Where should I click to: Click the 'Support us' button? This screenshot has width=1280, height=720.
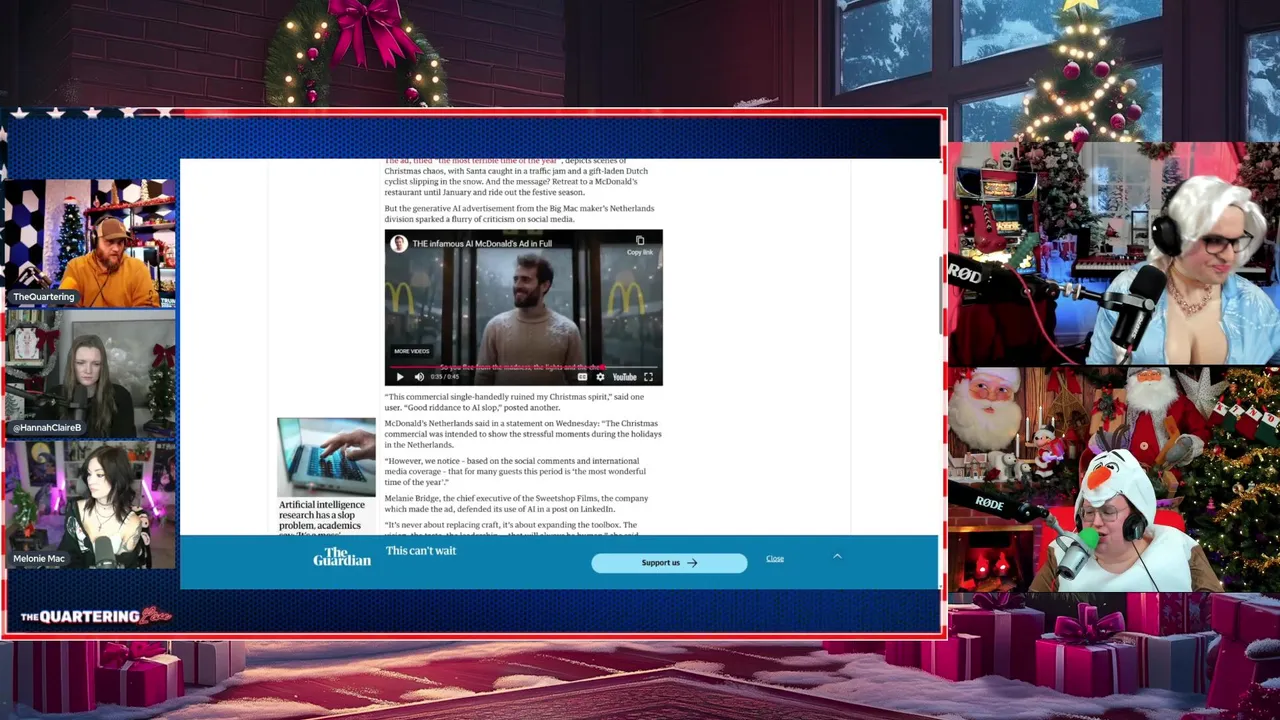click(669, 563)
